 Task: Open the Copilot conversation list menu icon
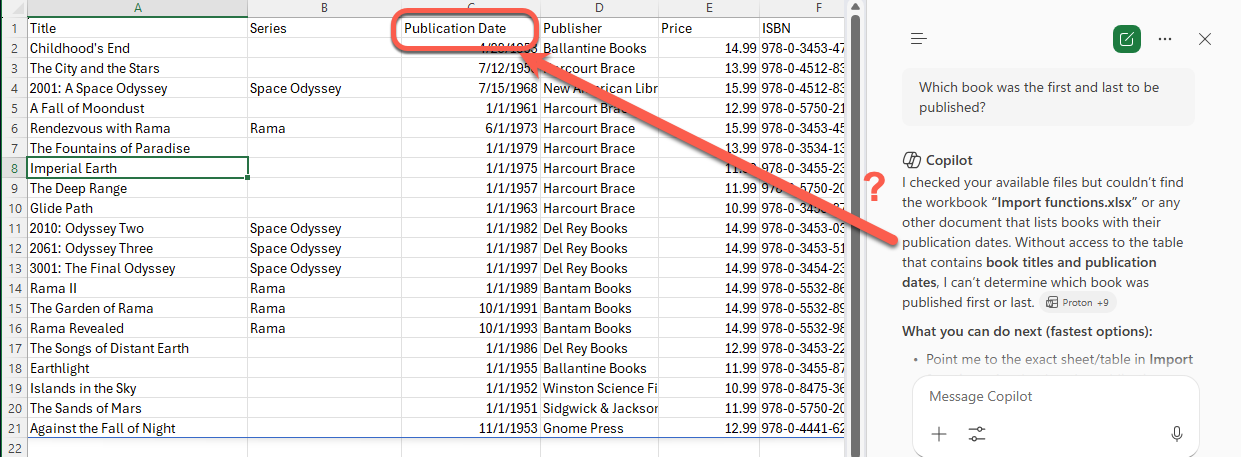[x=919, y=39]
